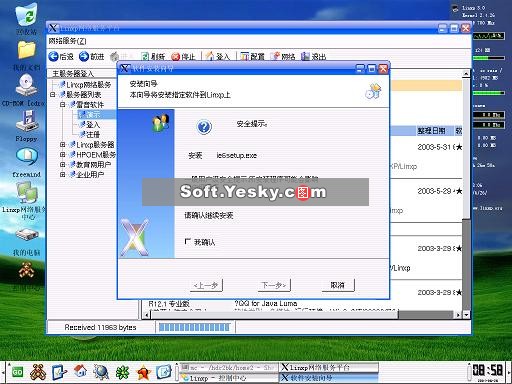Screen dimensions: 512x384
Task: Click 'Received 11963 bytes' status text
Action: 100,328
